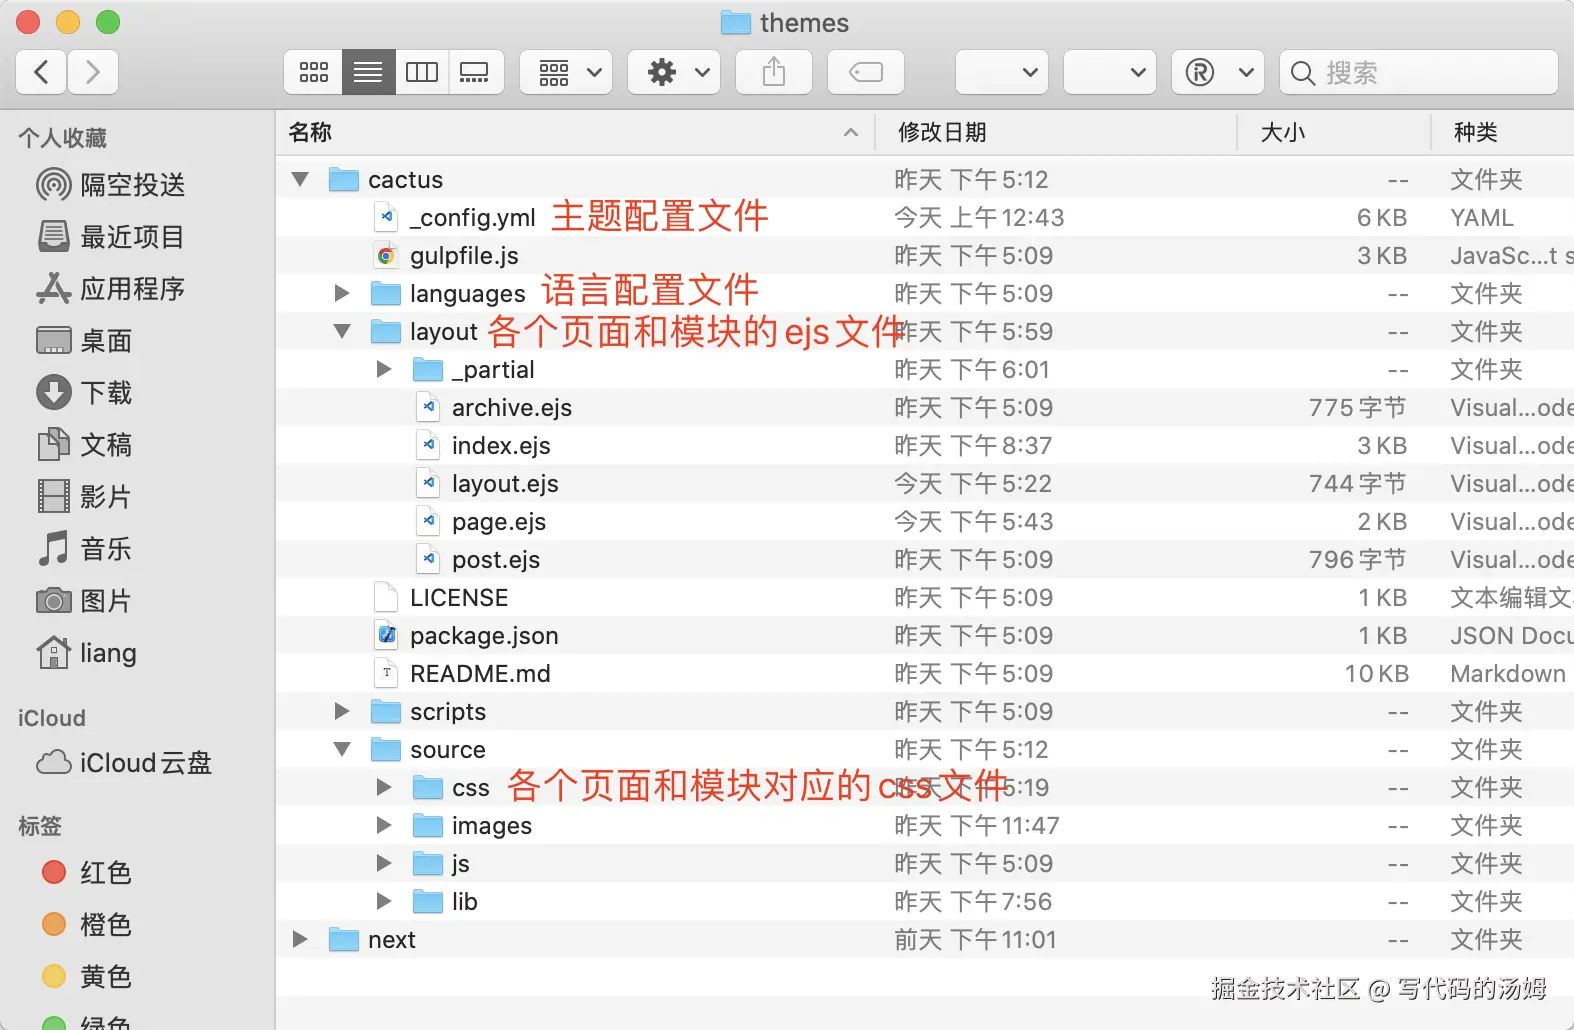Select the layout.ejs file icon
The height and width of the screenshot is (1030, 1574).
(428, 483)
